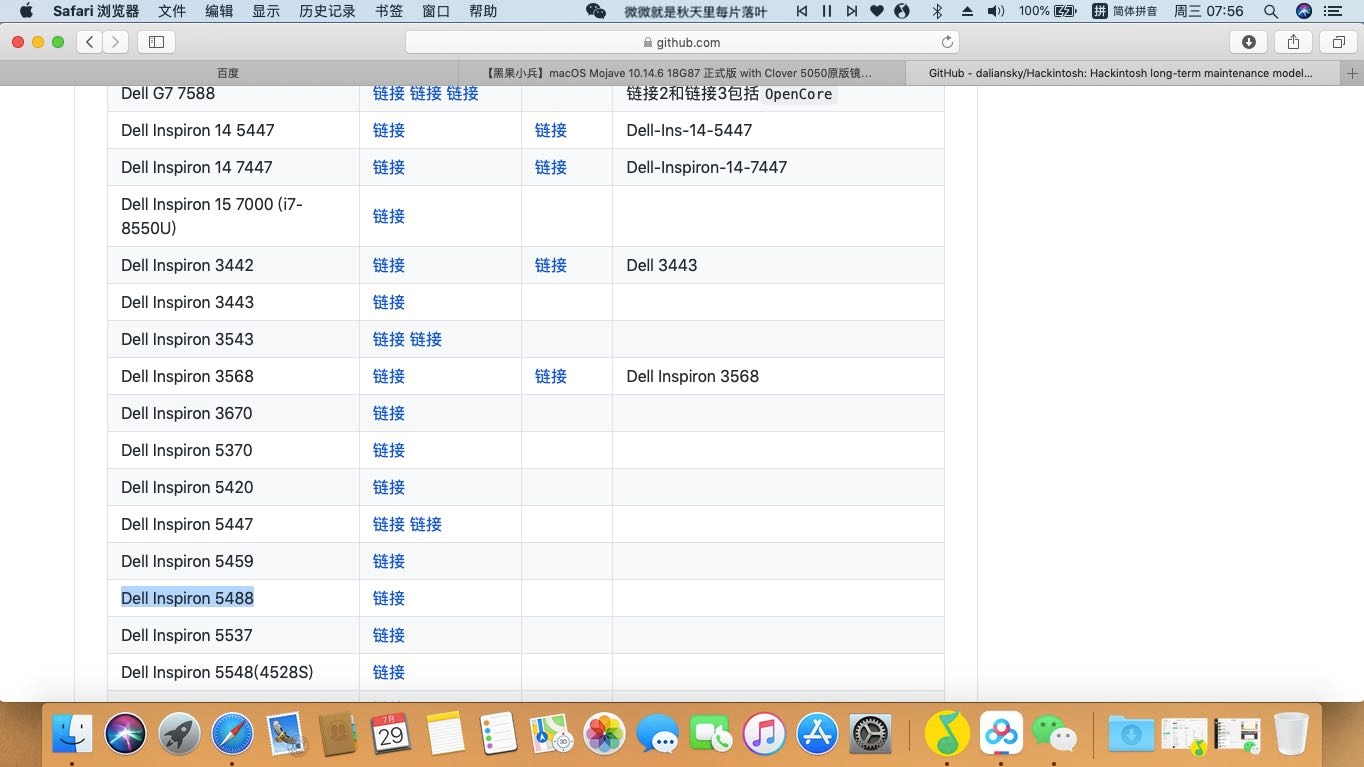Viewport: 1364px width, 767px height.
Task: Open the Safari浏览器 menu
Action: [96, 11]
